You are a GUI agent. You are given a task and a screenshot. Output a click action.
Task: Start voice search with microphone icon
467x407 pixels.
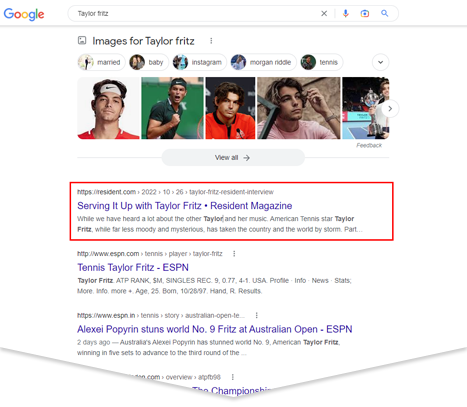[346, 14]
